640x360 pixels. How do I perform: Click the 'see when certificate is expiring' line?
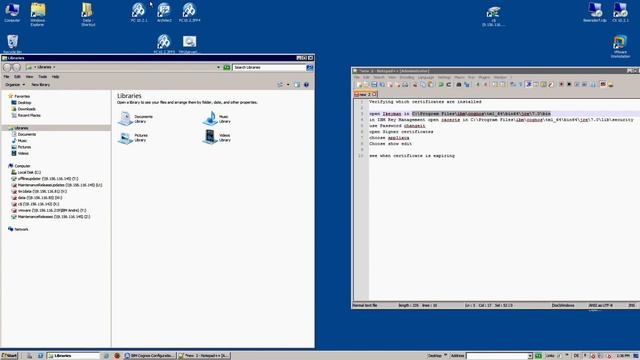[412, 156]
